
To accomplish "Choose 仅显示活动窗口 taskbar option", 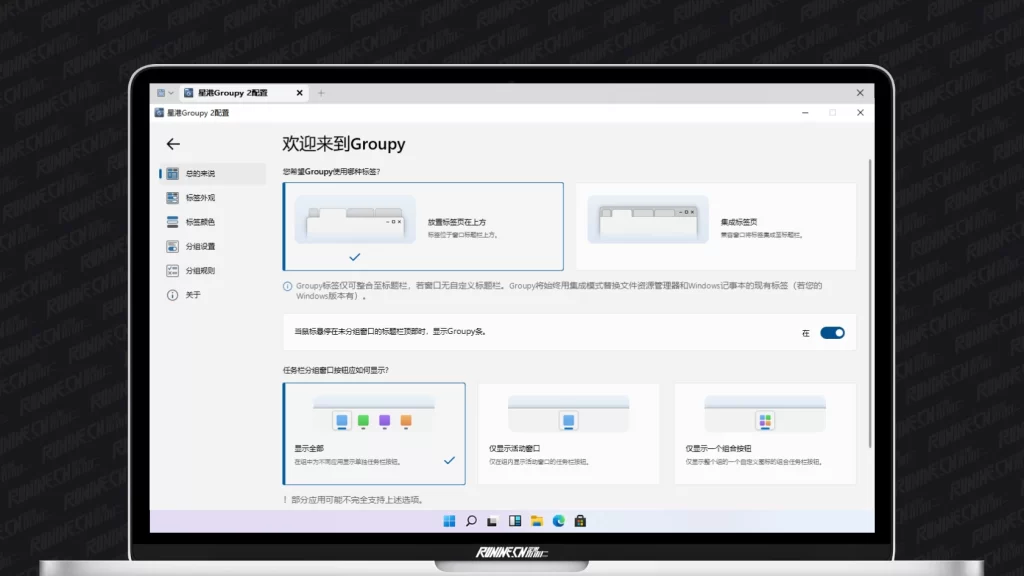I will (568, 433).
